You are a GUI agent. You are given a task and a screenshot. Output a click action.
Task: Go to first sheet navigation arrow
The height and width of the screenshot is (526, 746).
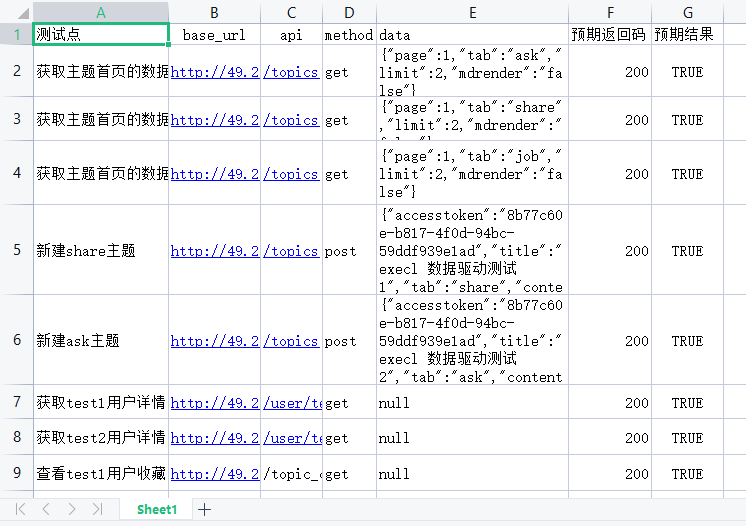[x=20, y=509]
